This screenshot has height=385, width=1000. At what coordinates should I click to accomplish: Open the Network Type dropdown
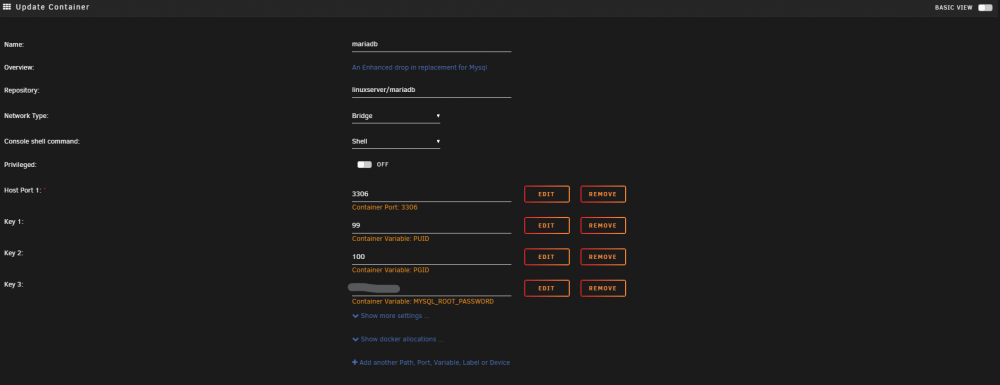click(395, 116)
